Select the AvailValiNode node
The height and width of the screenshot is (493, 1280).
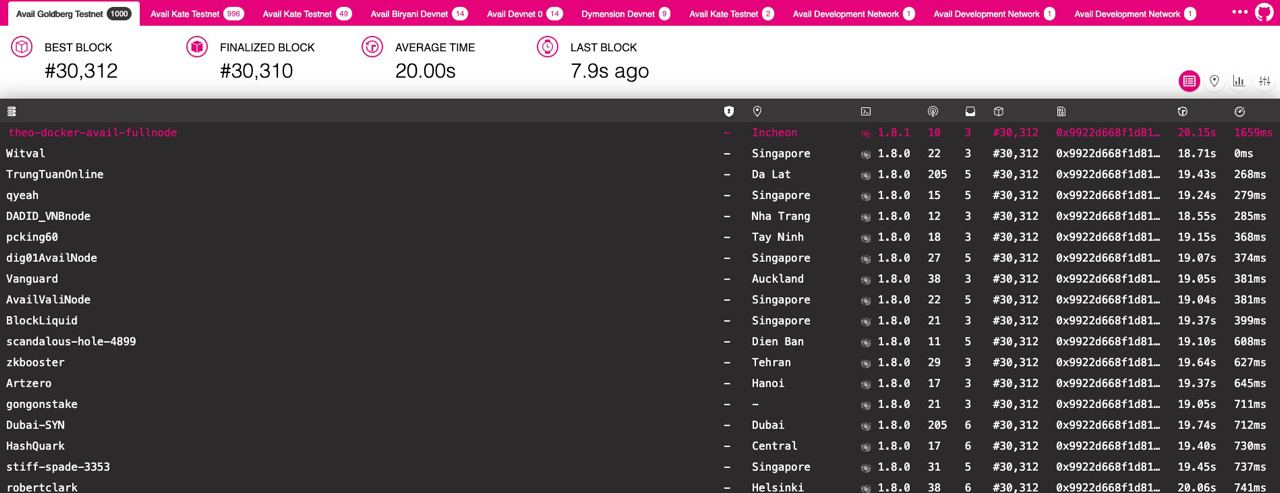(640, 300)
